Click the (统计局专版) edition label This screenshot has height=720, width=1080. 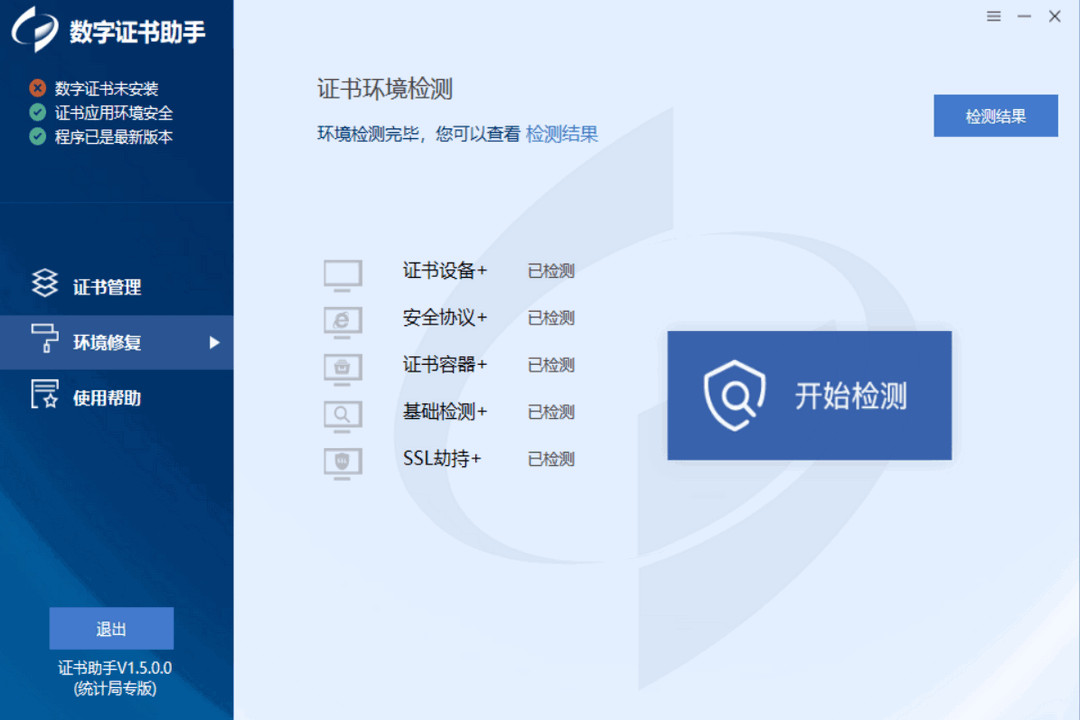click(115, 688)
